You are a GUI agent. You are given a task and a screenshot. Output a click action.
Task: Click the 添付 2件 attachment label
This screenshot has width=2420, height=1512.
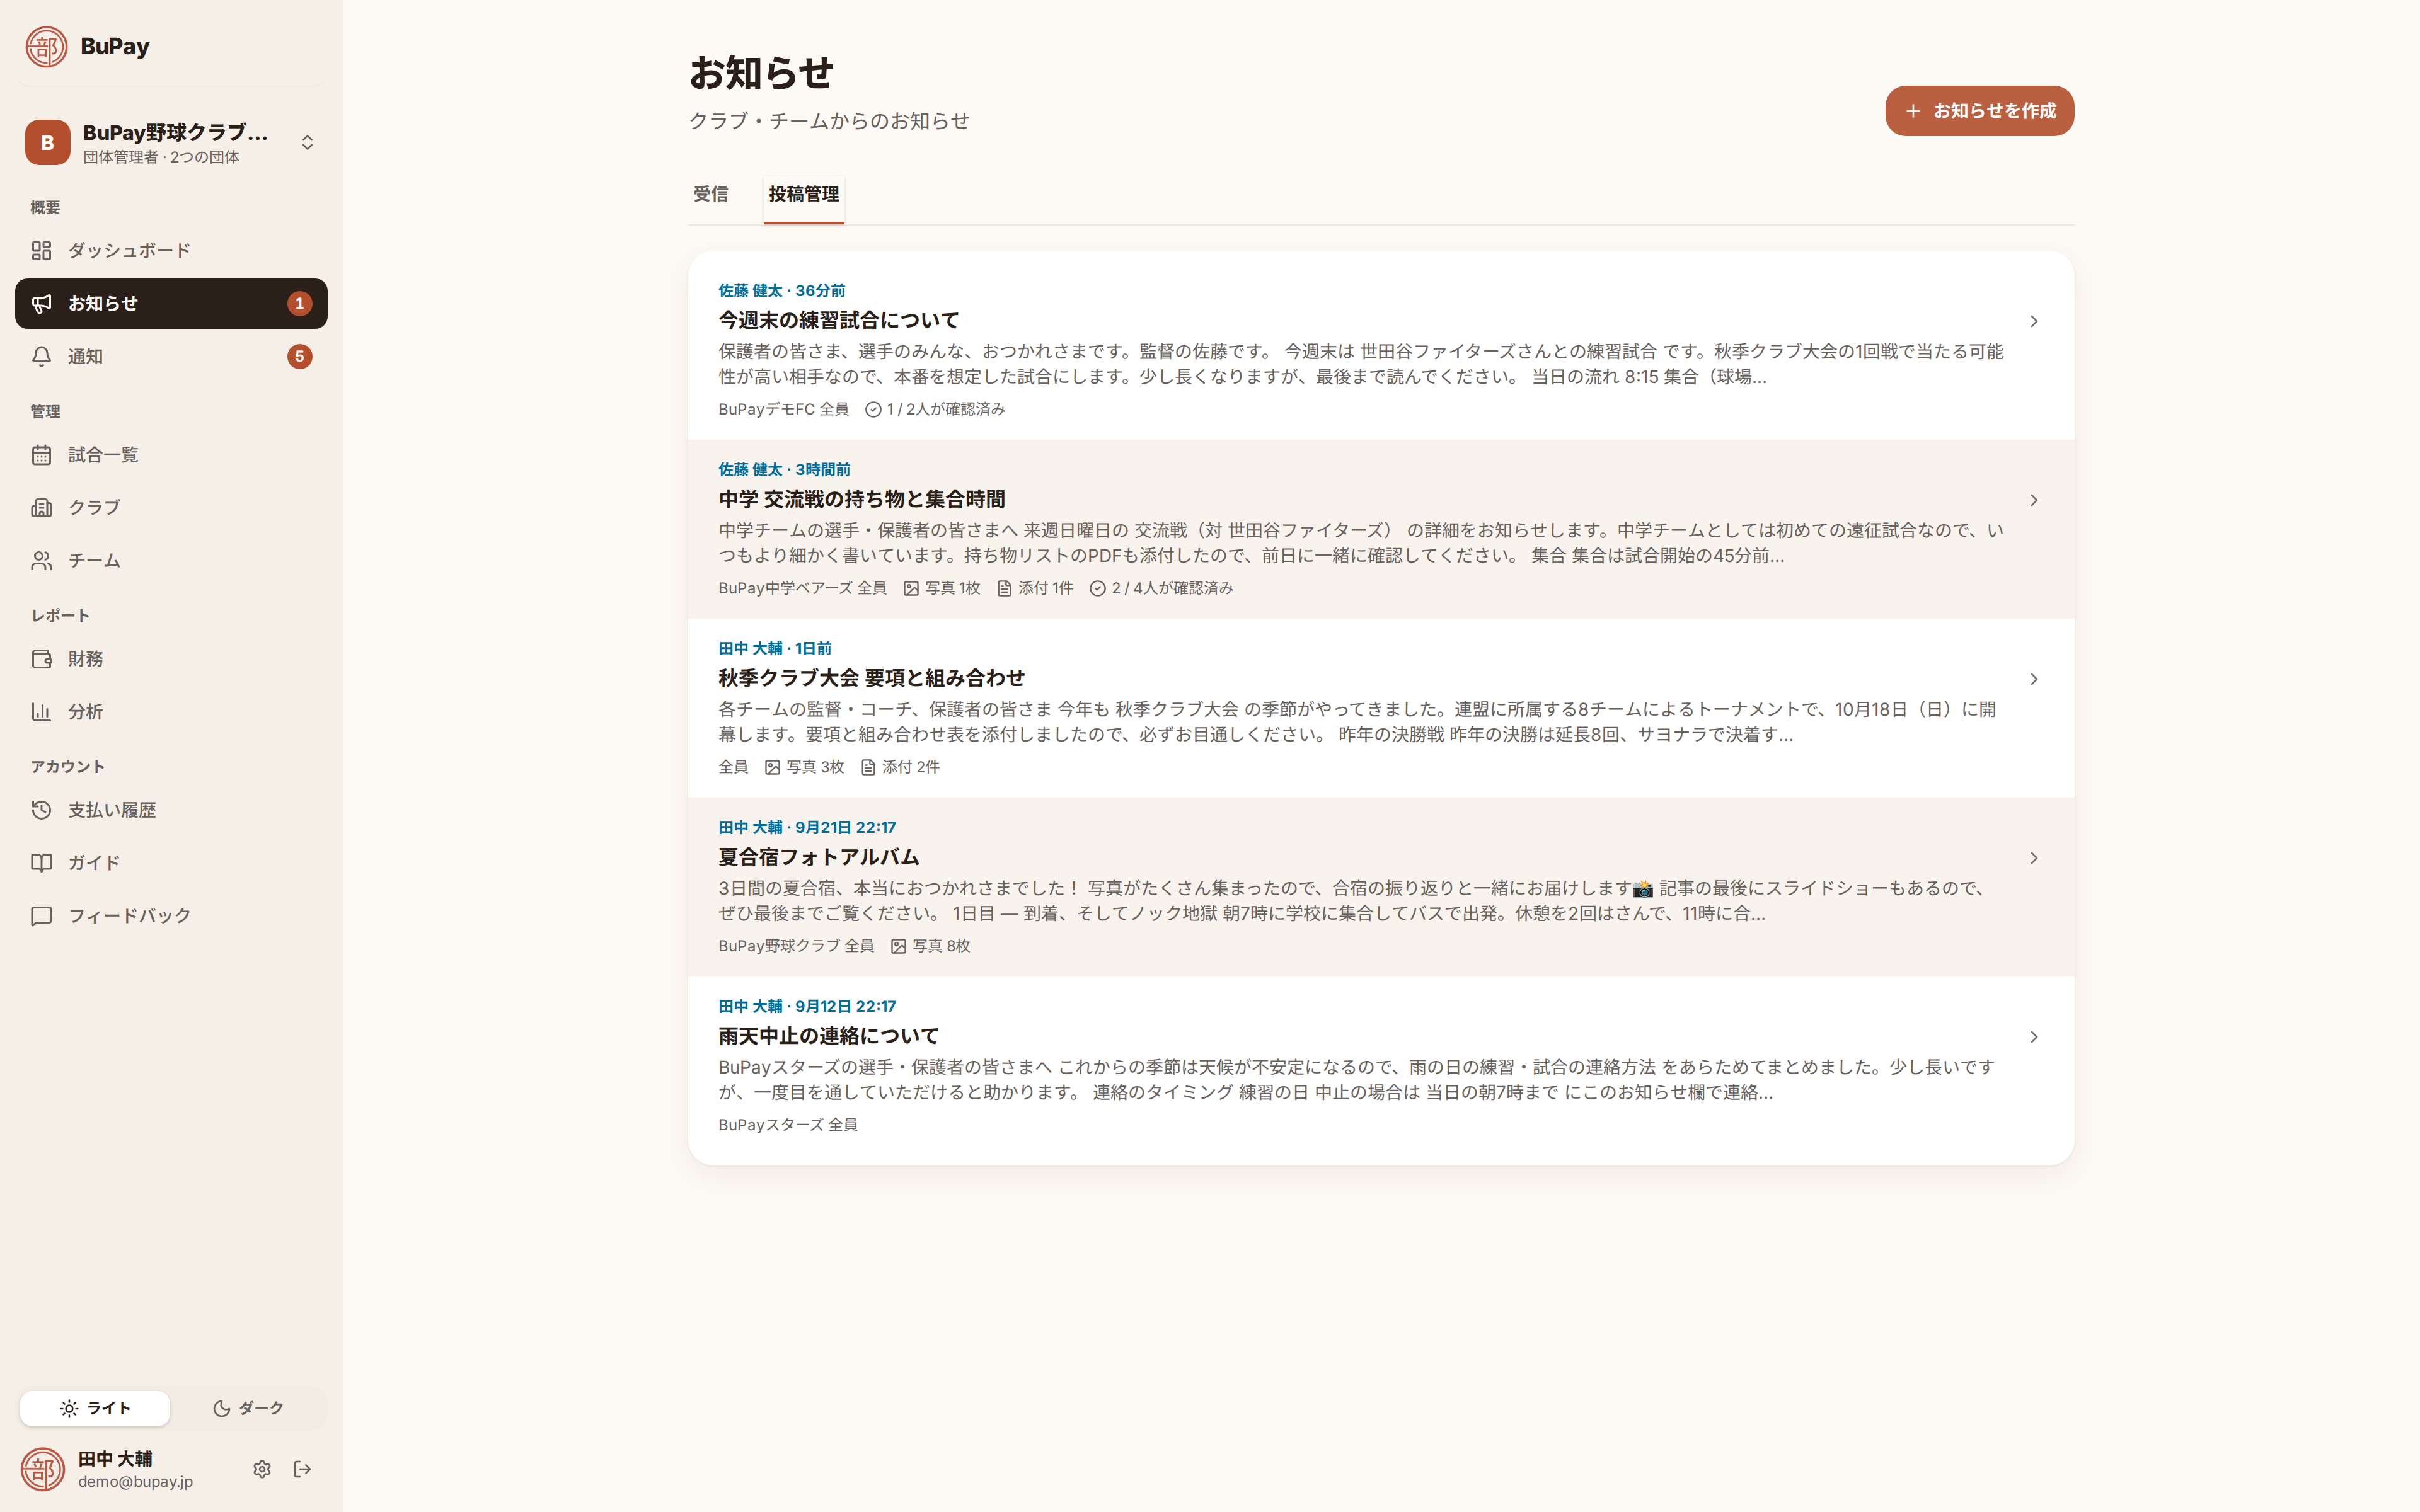pyautogui.click(x=900, y=767)
